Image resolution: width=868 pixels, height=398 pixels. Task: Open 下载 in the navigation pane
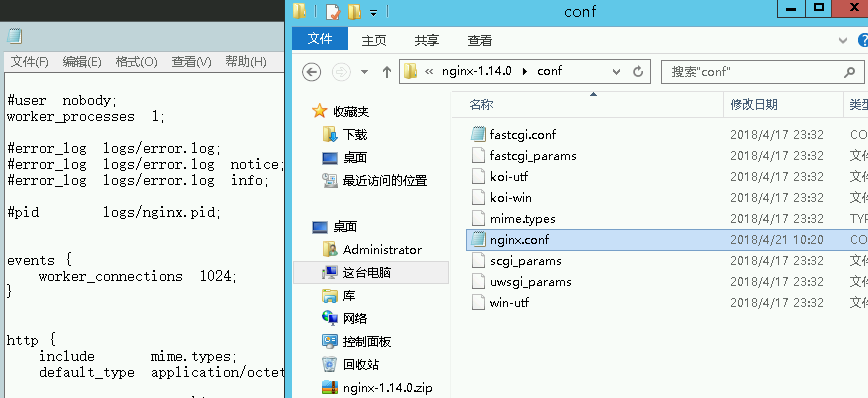pos(354,135)
